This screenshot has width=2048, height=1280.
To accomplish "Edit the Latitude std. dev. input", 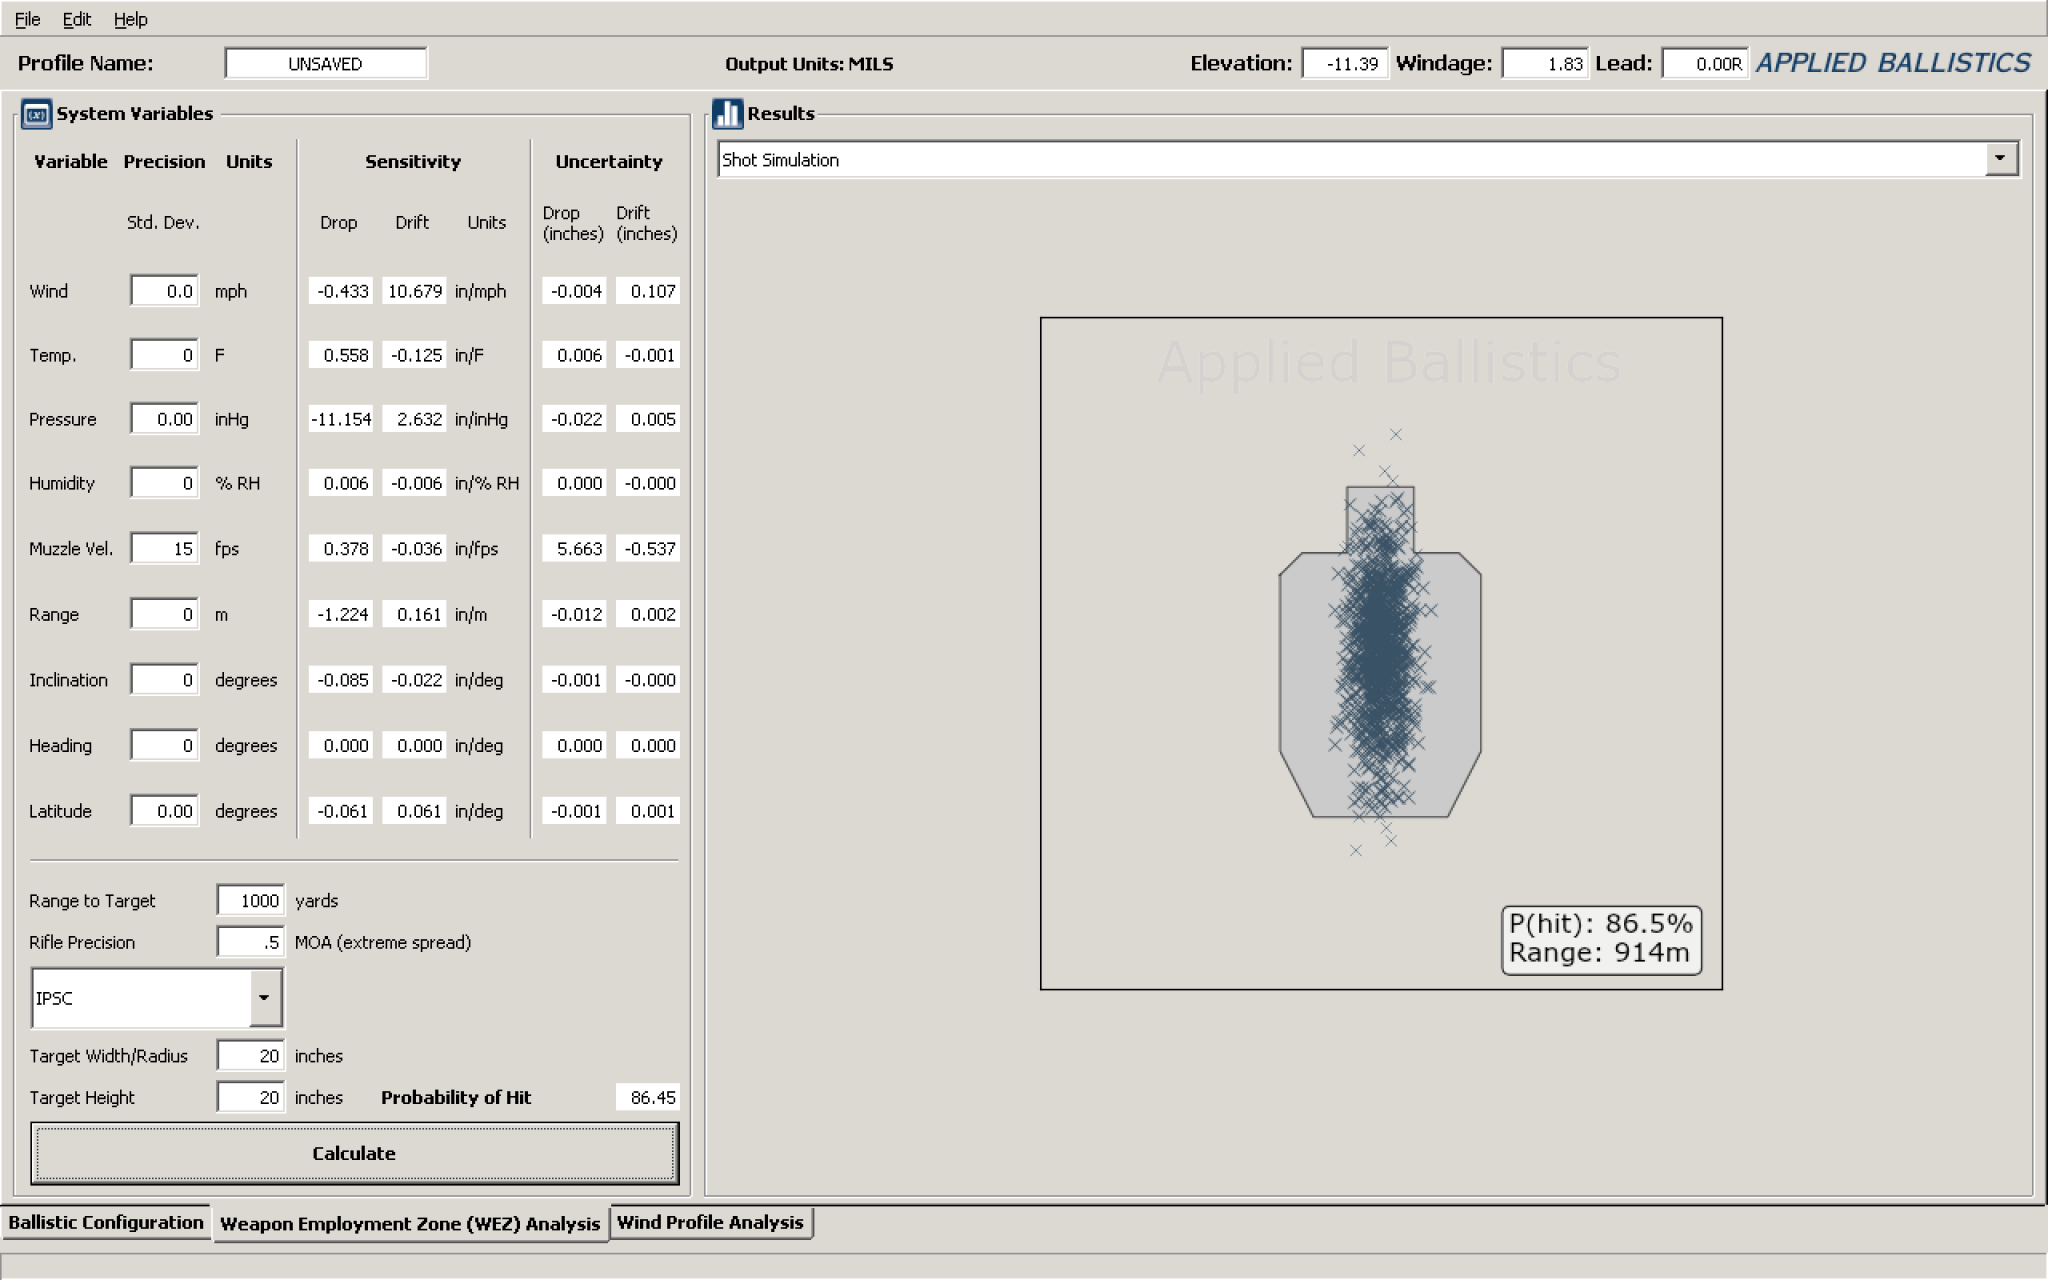I will (164, 811).
